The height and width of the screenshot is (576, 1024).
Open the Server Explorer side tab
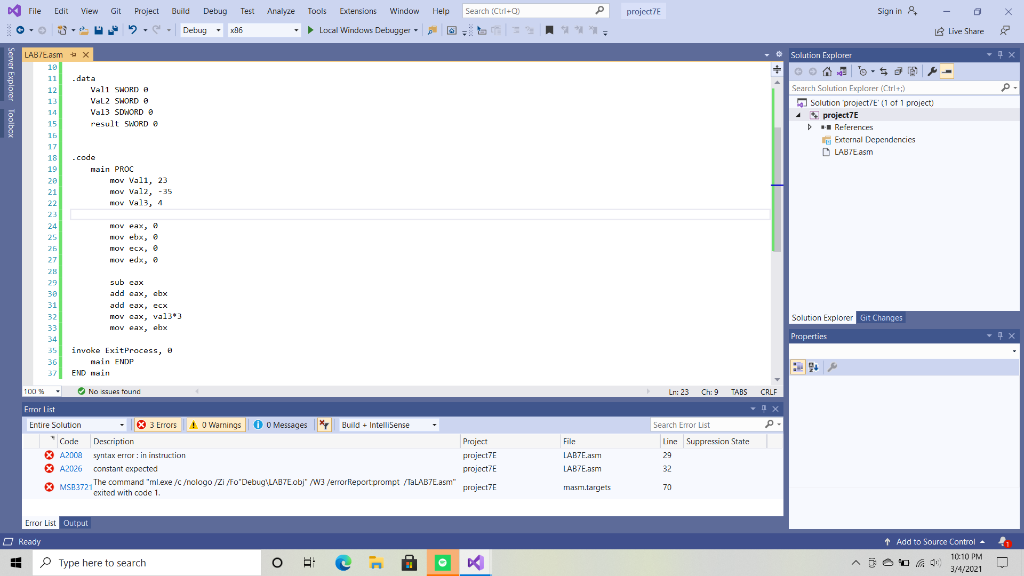tap(10, 74)
